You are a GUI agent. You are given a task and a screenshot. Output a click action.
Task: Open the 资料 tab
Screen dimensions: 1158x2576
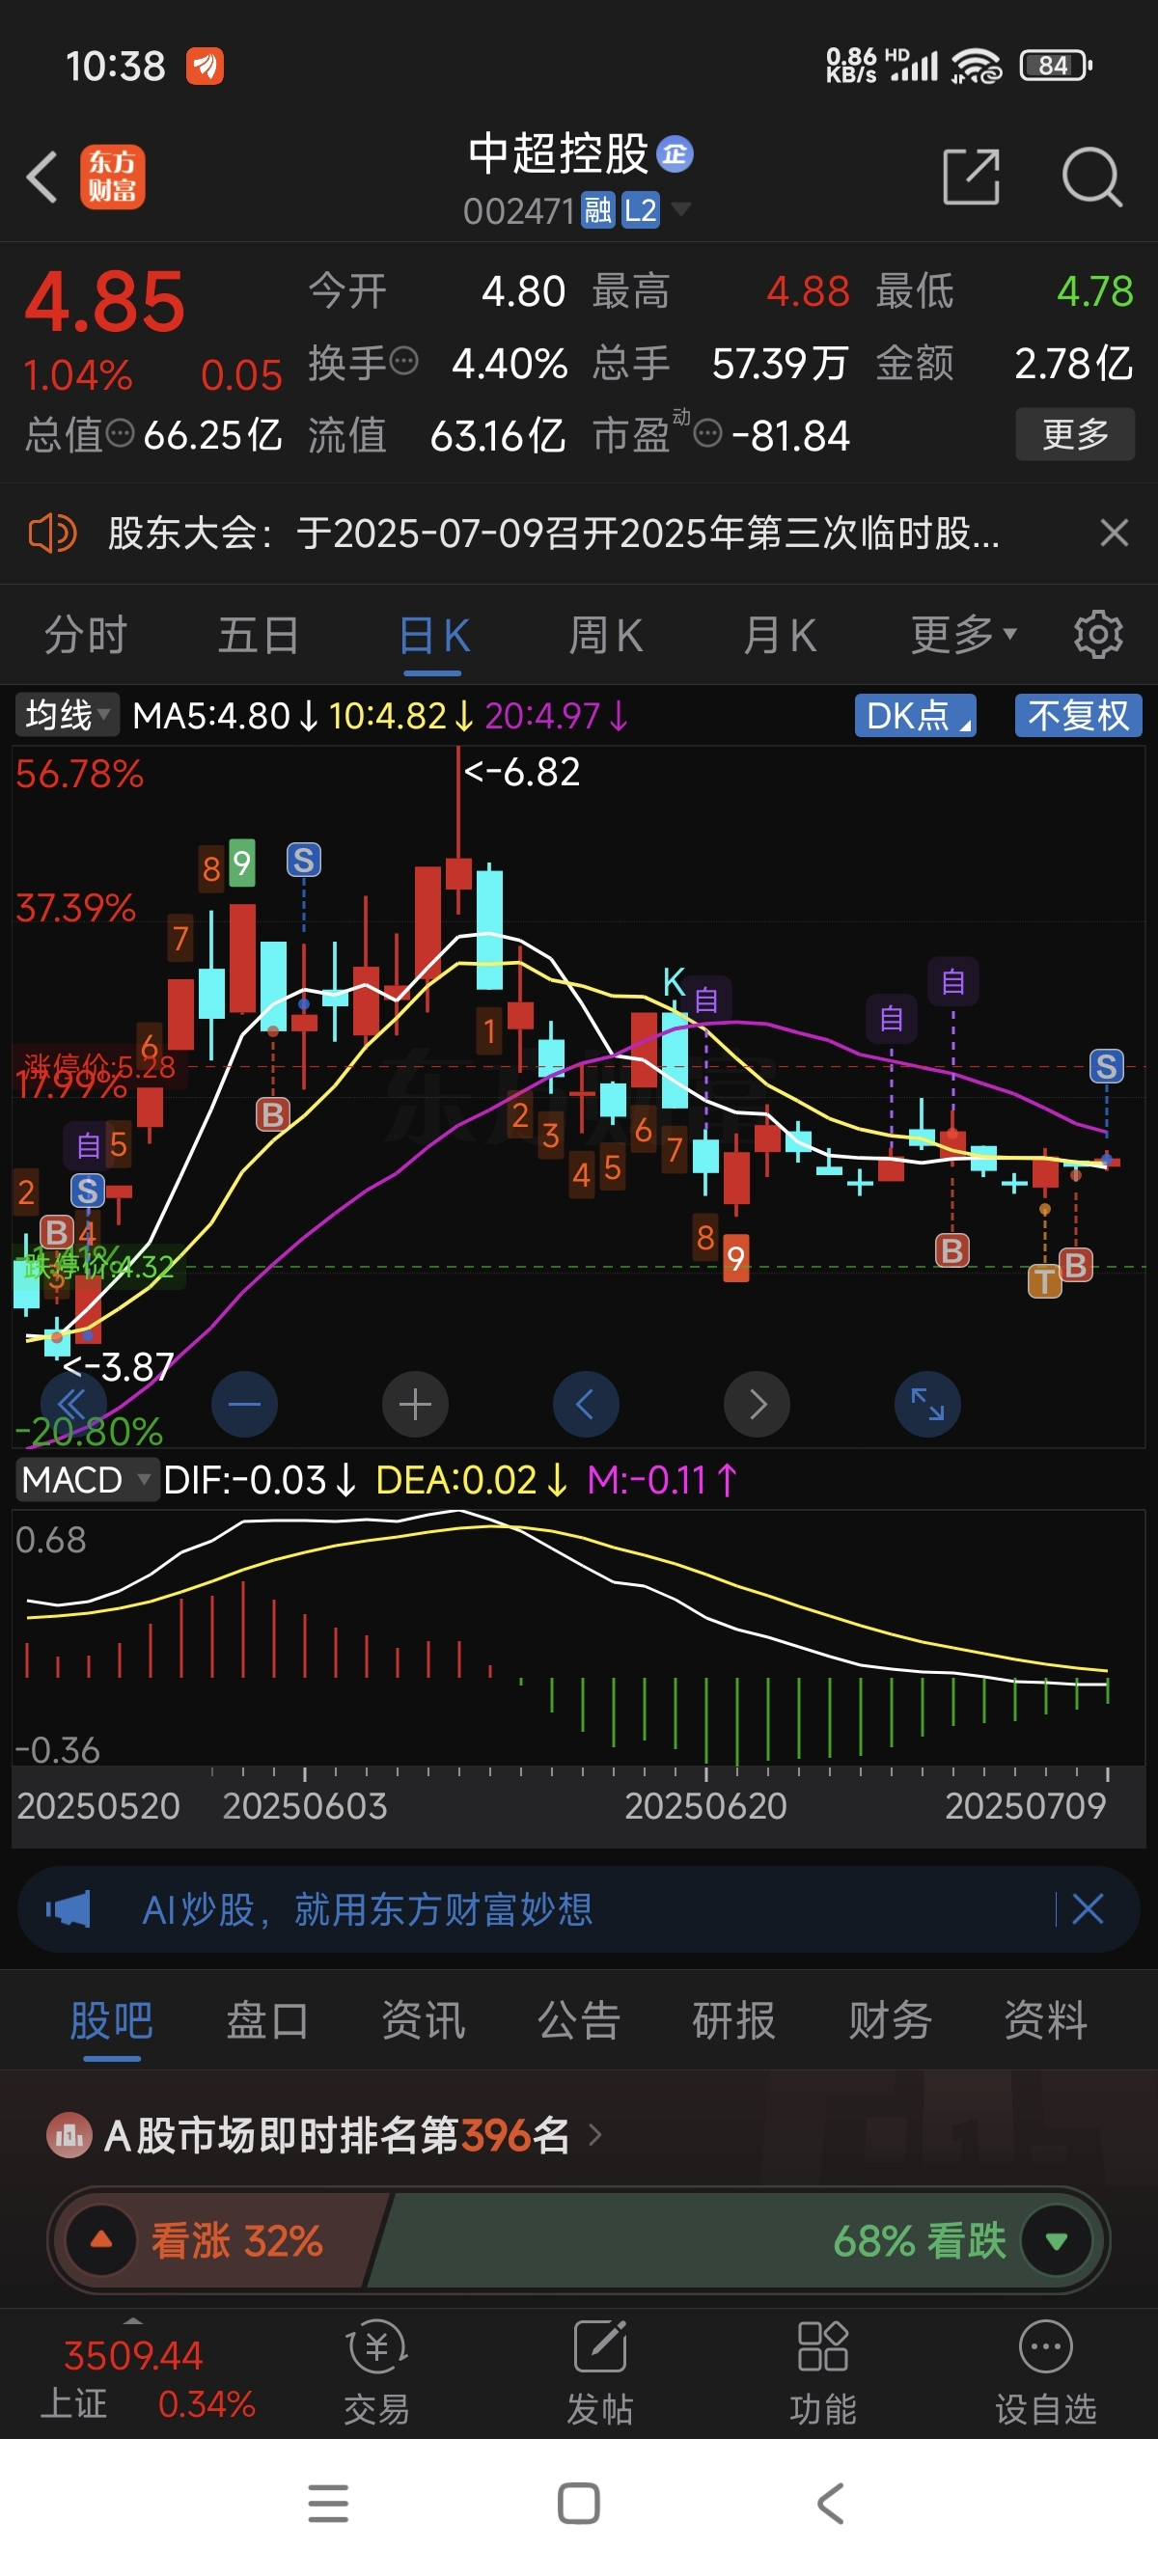(1046, 2020)
